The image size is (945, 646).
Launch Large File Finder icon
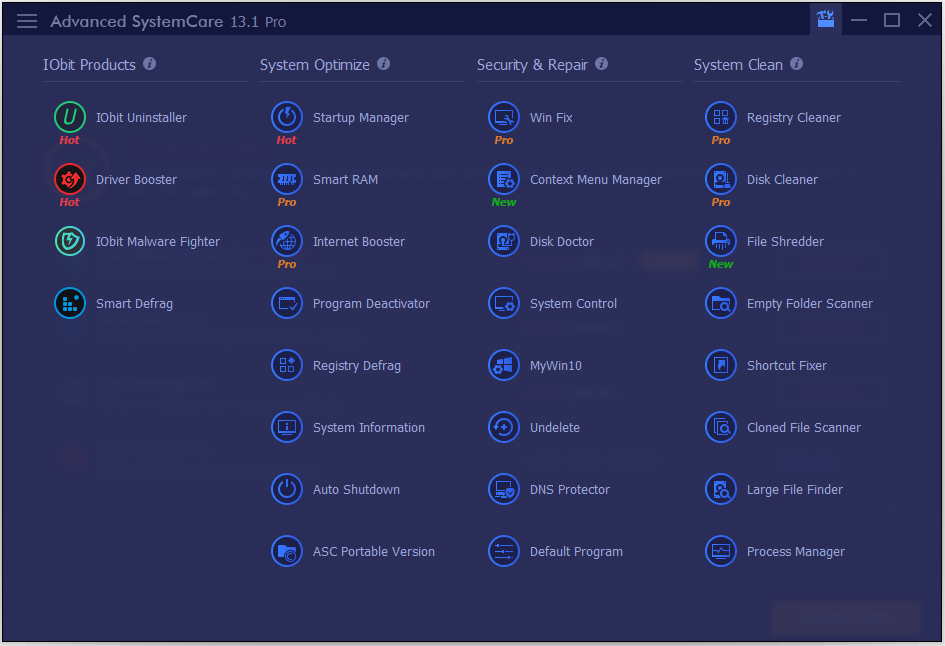point(721,489)
